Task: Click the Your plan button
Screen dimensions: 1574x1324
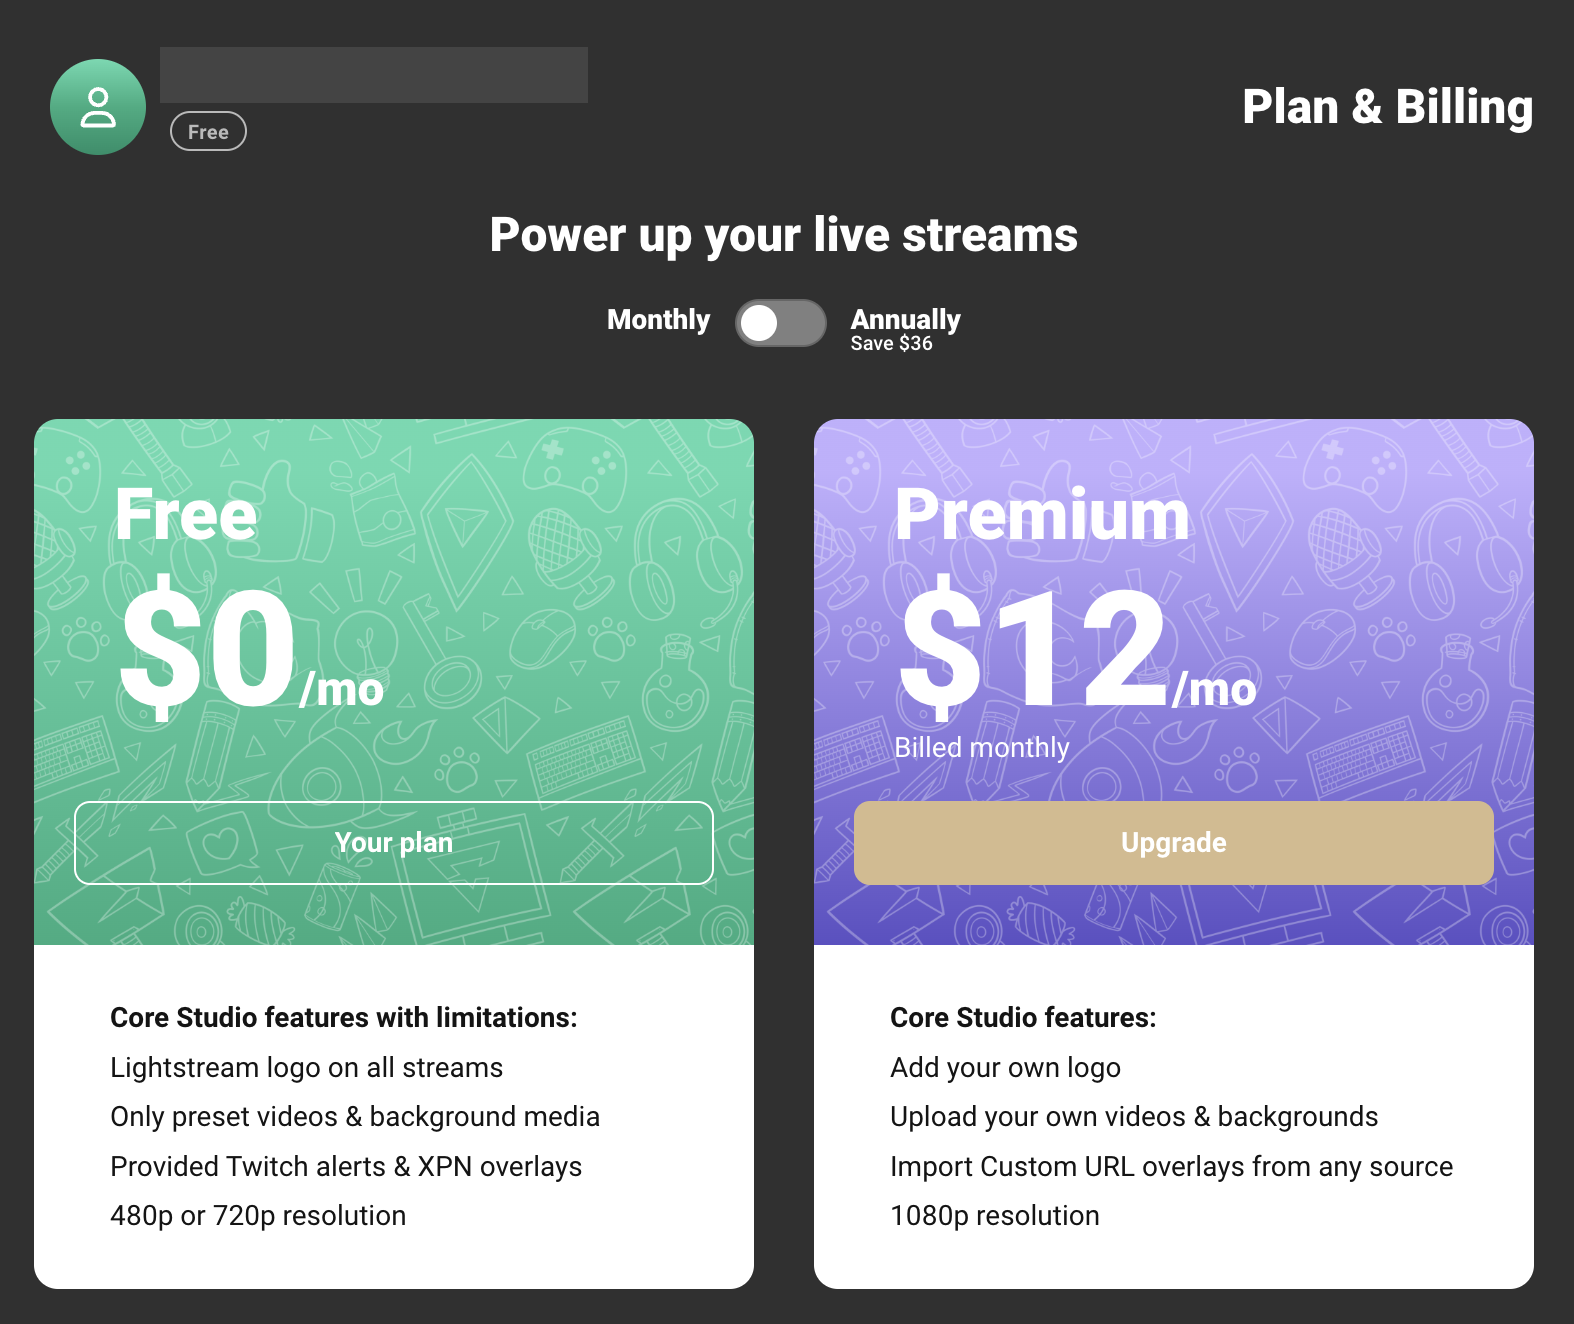Action: [394, 843]
